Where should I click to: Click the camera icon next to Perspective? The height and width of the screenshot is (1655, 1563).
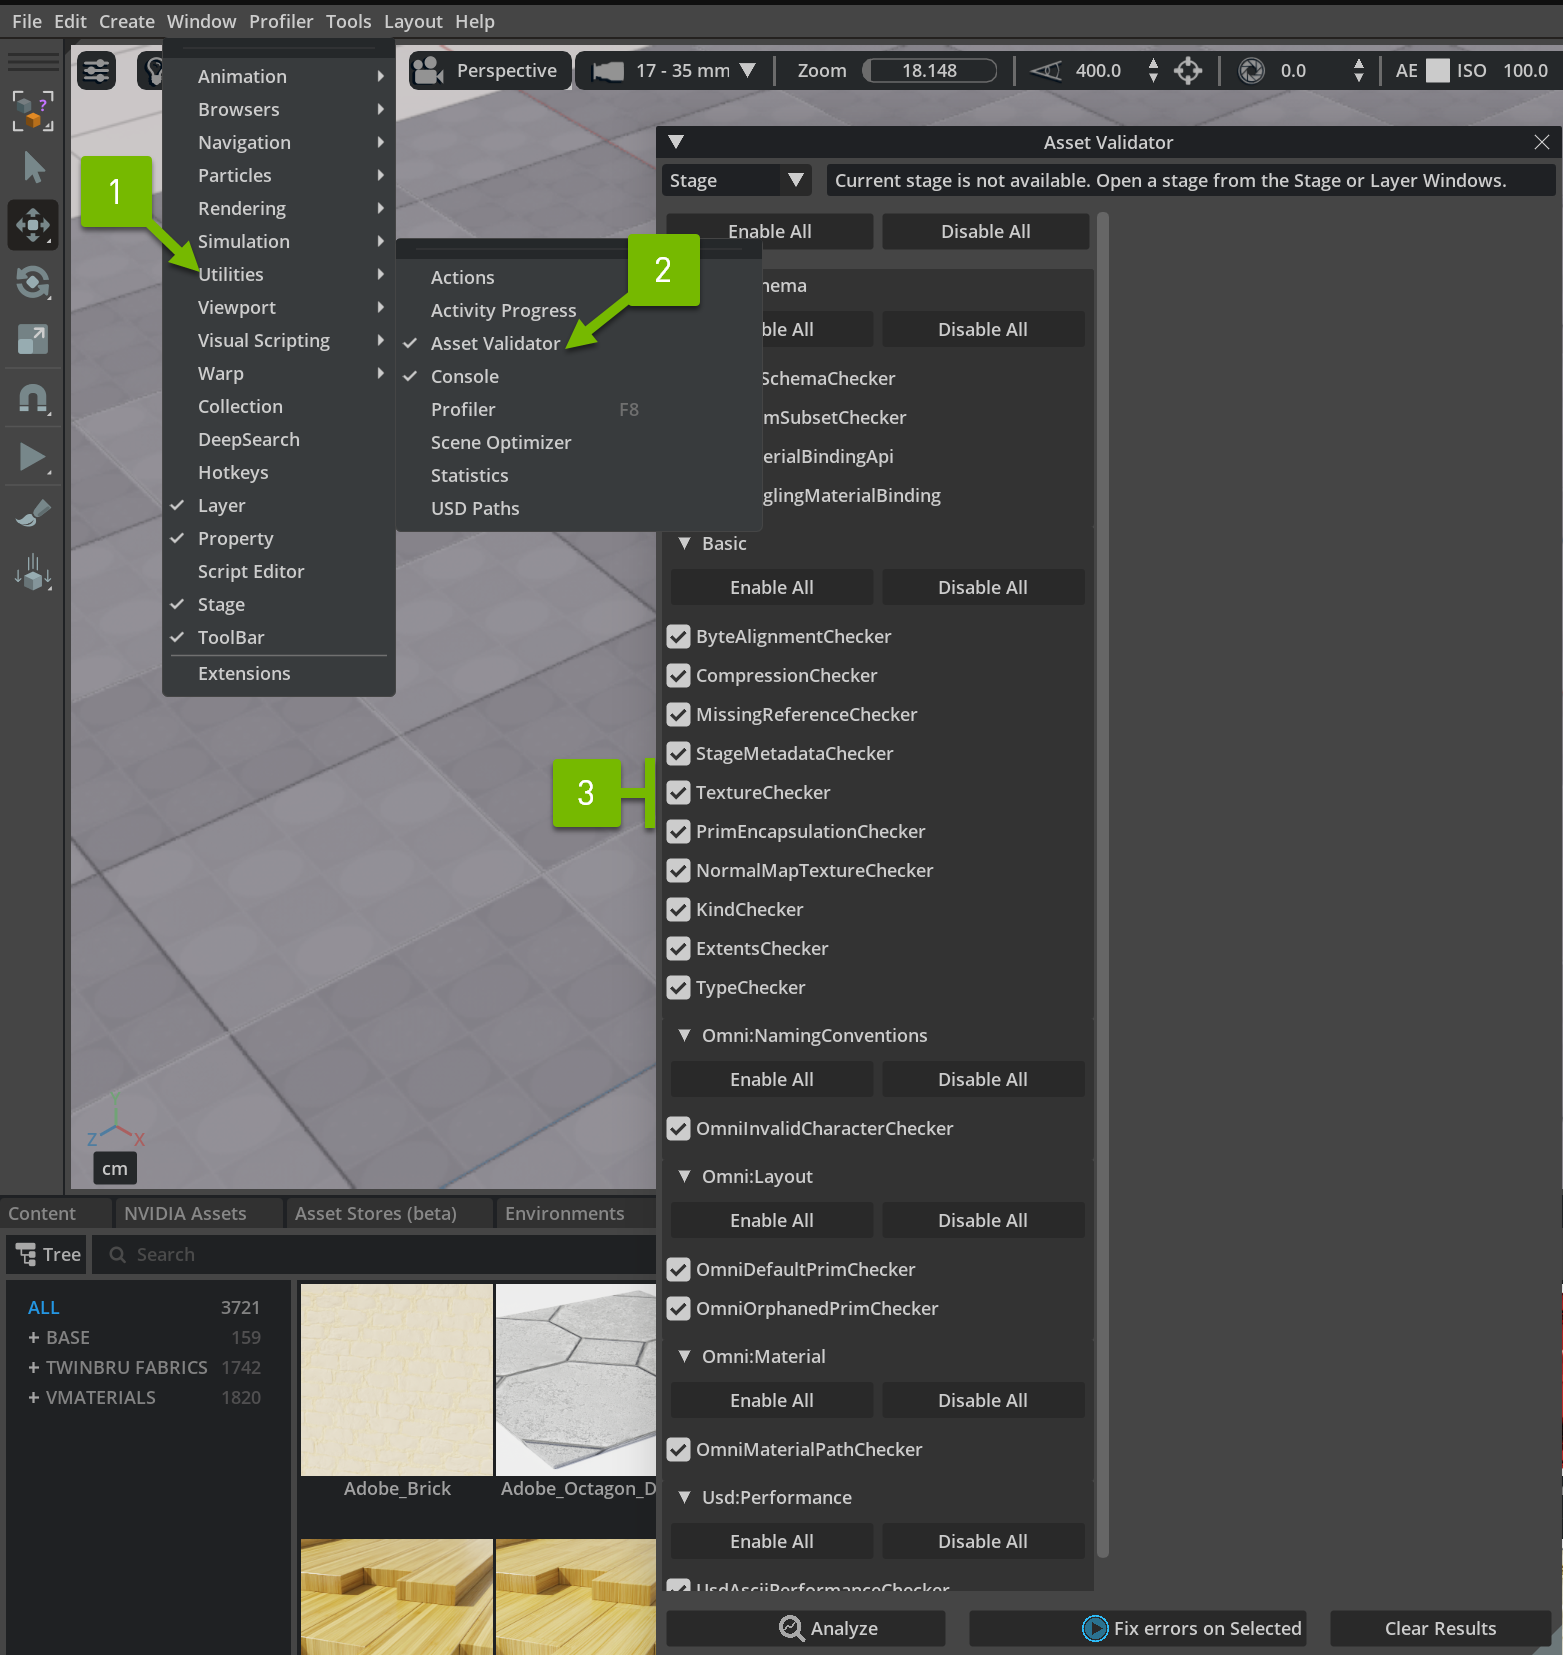pyautogui.click(x=429, y=71)
